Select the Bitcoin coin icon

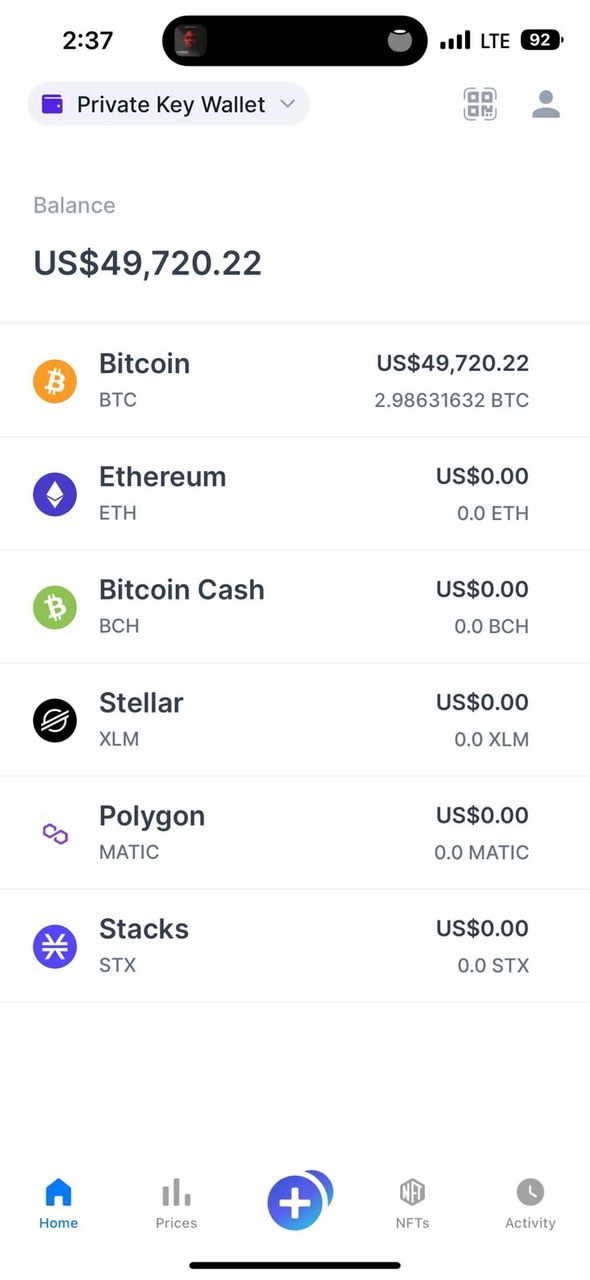point(54,380)
